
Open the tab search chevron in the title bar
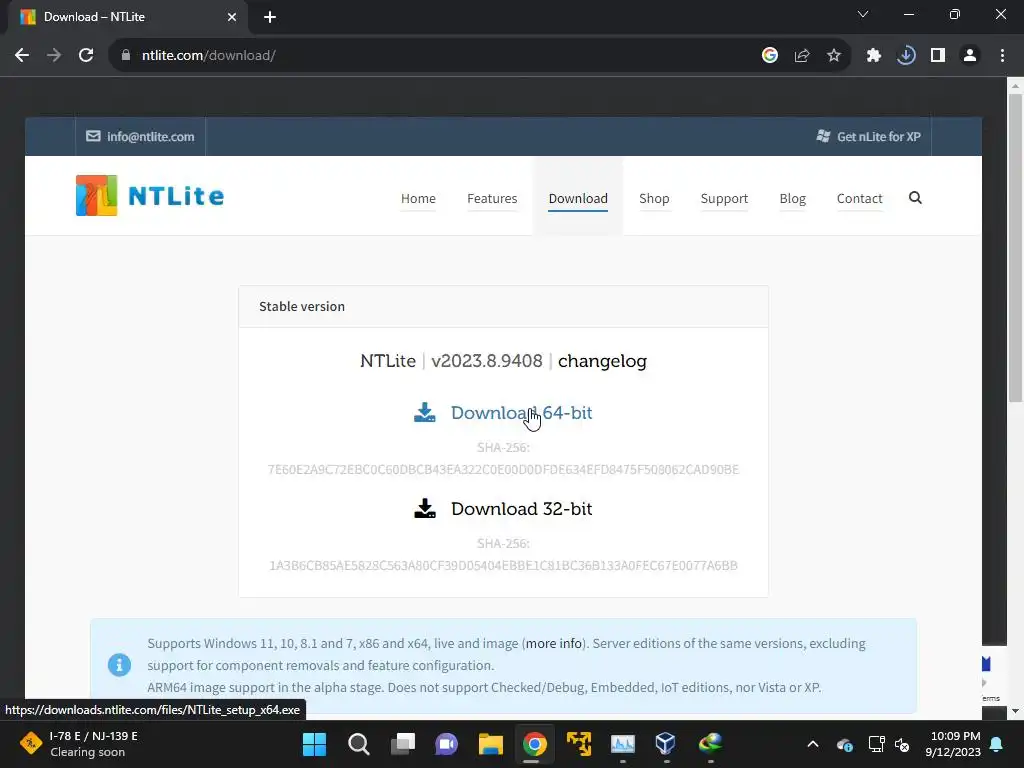pyautogui.click(x=863, y=14)
